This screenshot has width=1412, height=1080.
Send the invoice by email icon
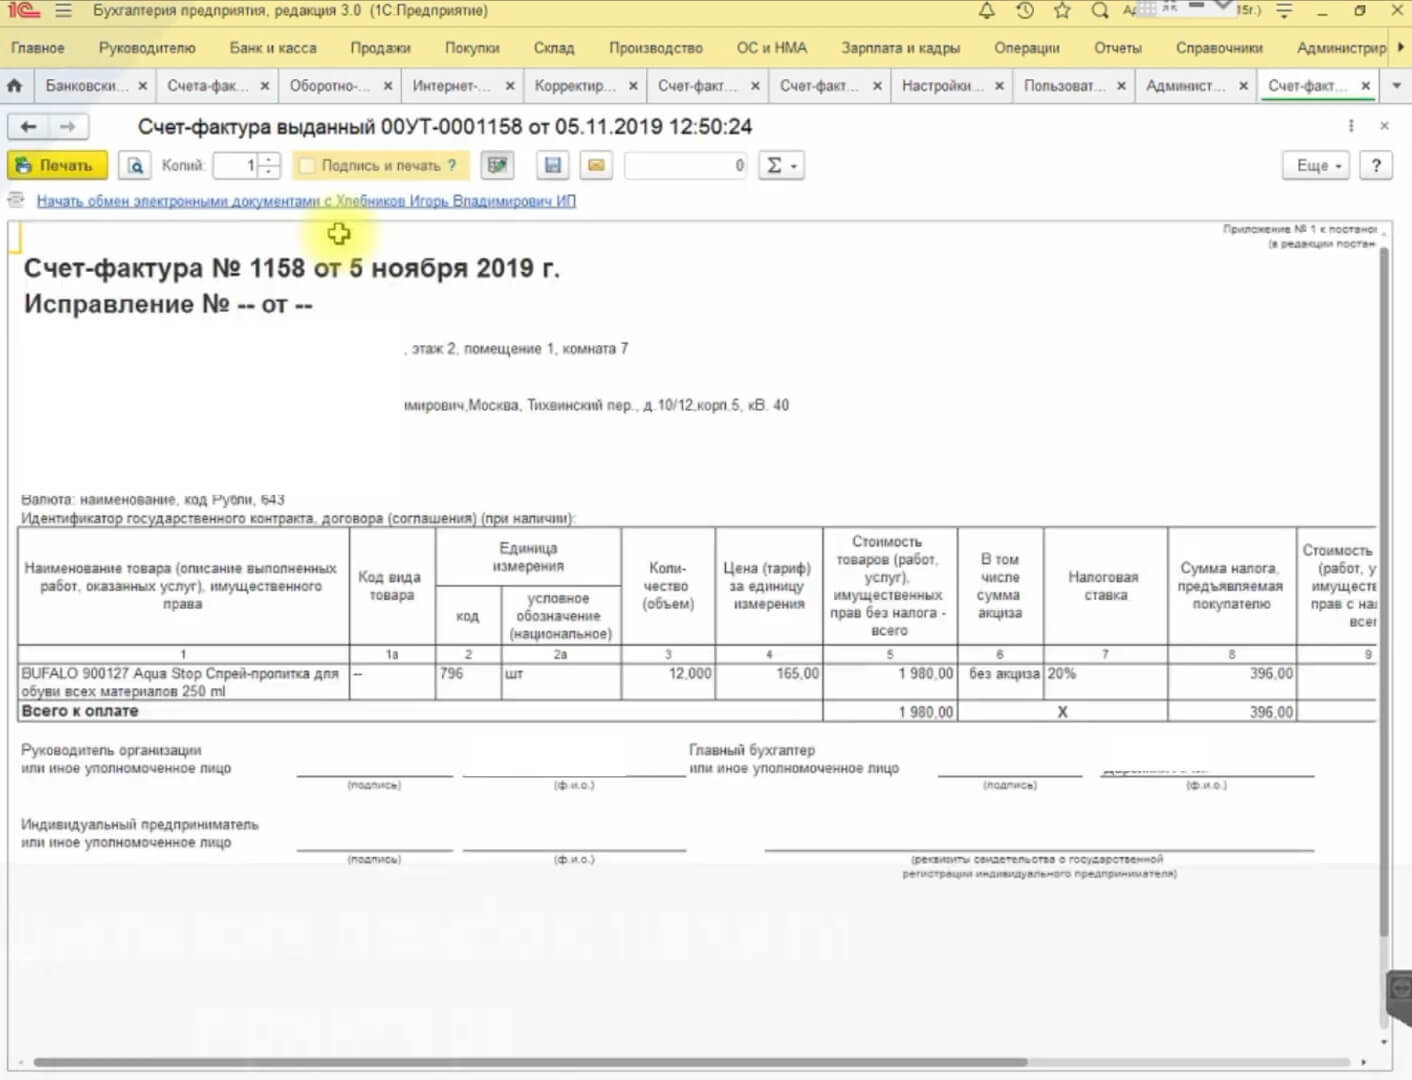596,165
